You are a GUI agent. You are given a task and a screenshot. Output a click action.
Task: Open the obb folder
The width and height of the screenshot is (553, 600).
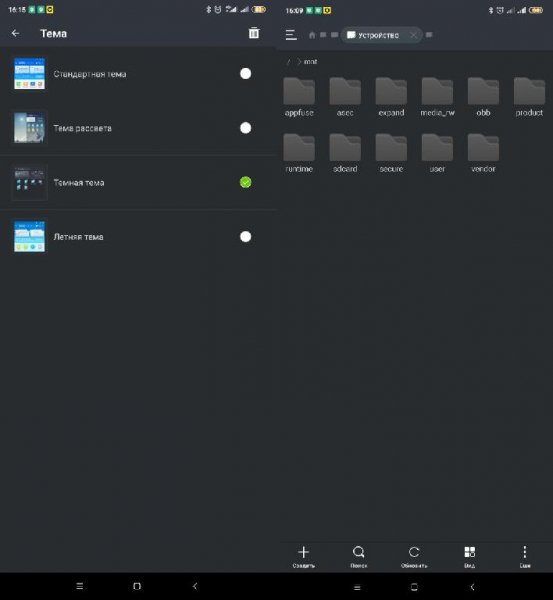(x=483, y=97)
